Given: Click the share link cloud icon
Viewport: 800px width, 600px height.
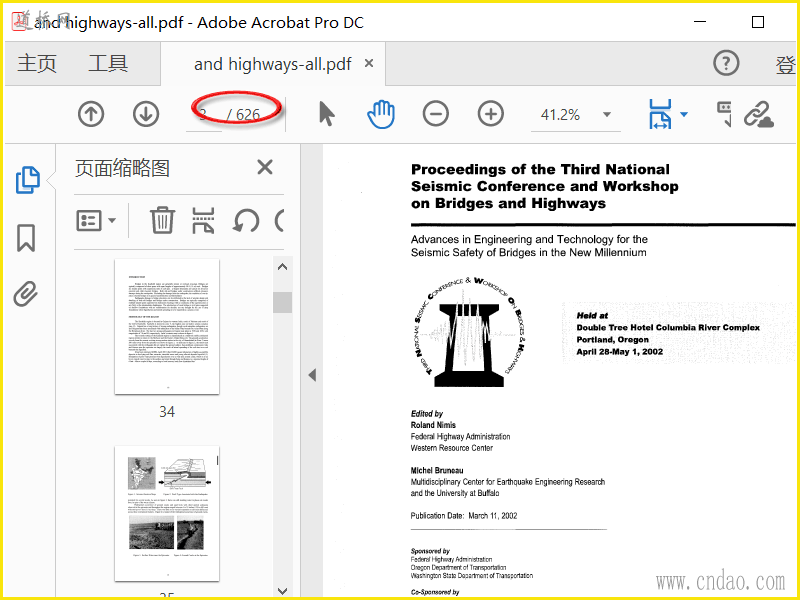Looking at the screenshot, I should [x=759, y=114].
